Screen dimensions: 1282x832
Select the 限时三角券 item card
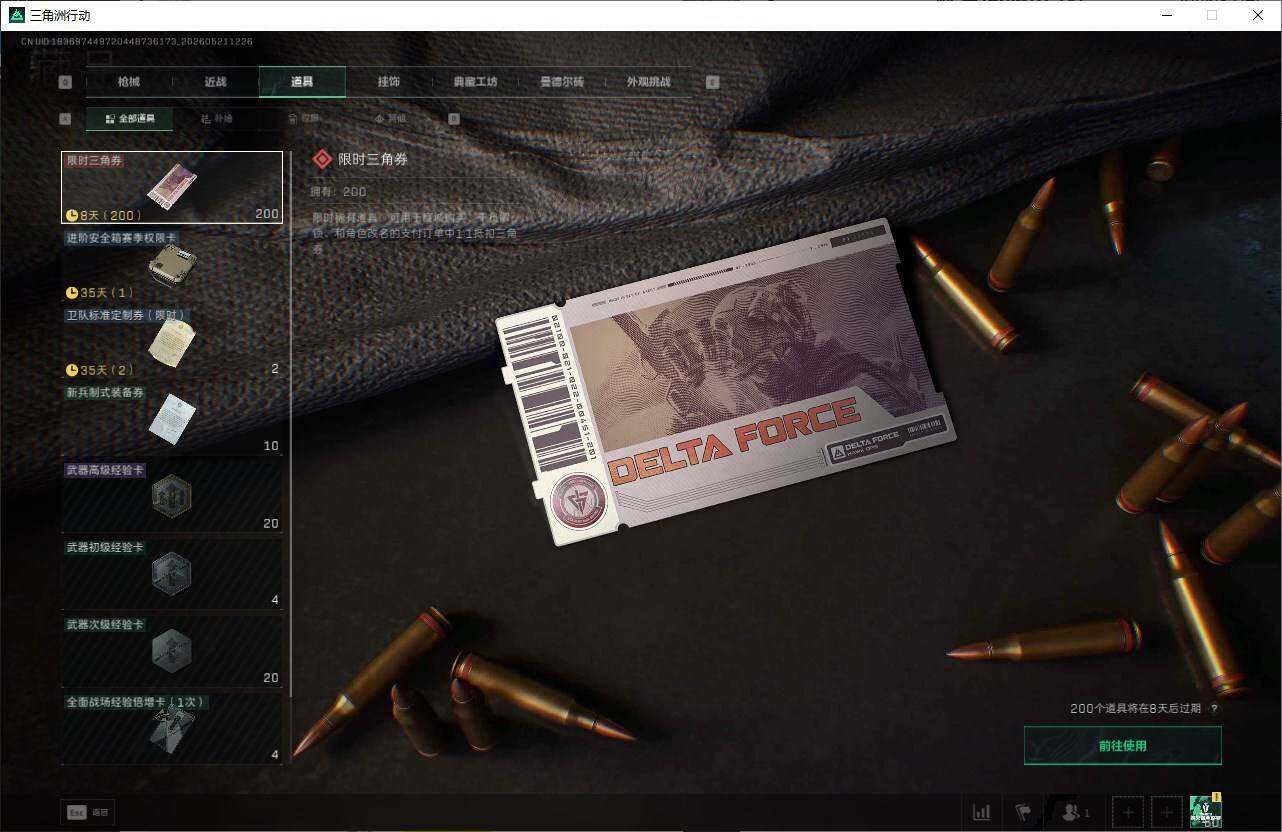172,187
